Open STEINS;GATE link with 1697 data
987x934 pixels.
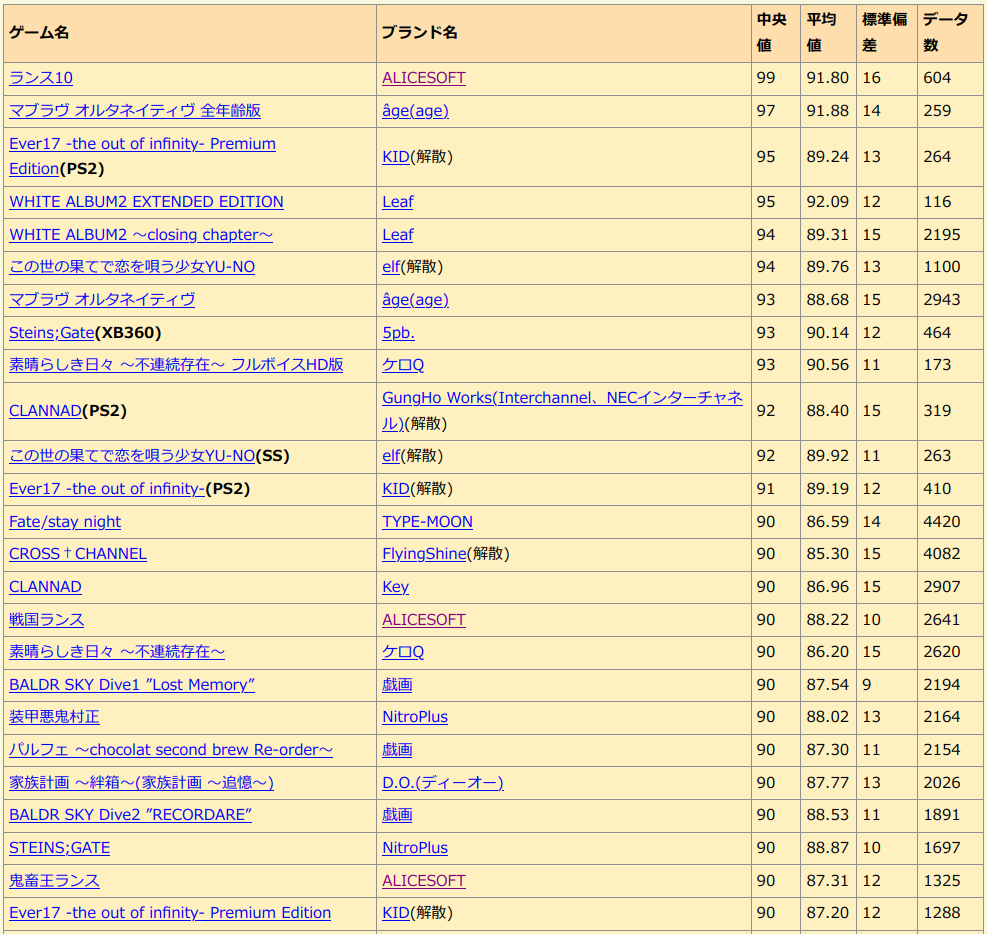[59, 848]
